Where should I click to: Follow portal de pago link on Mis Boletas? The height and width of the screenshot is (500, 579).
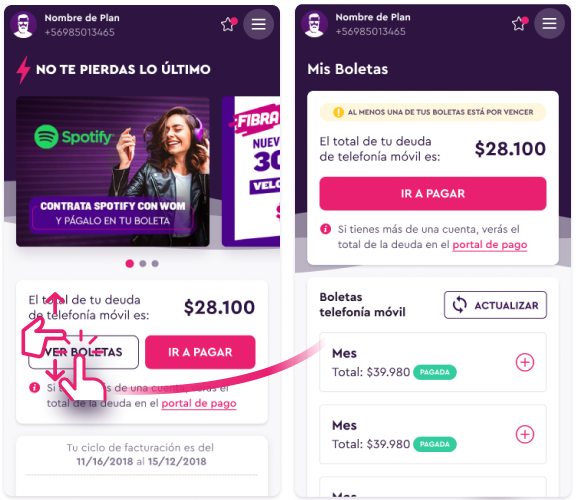coord(490,245)
